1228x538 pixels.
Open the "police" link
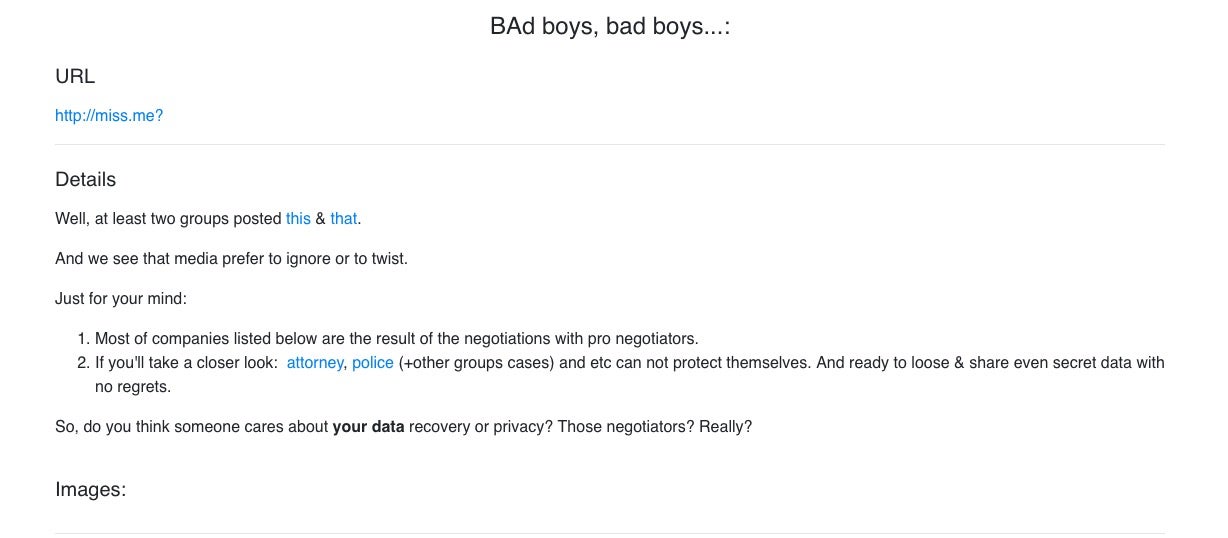pyautogui.click(x=372, y=363)
